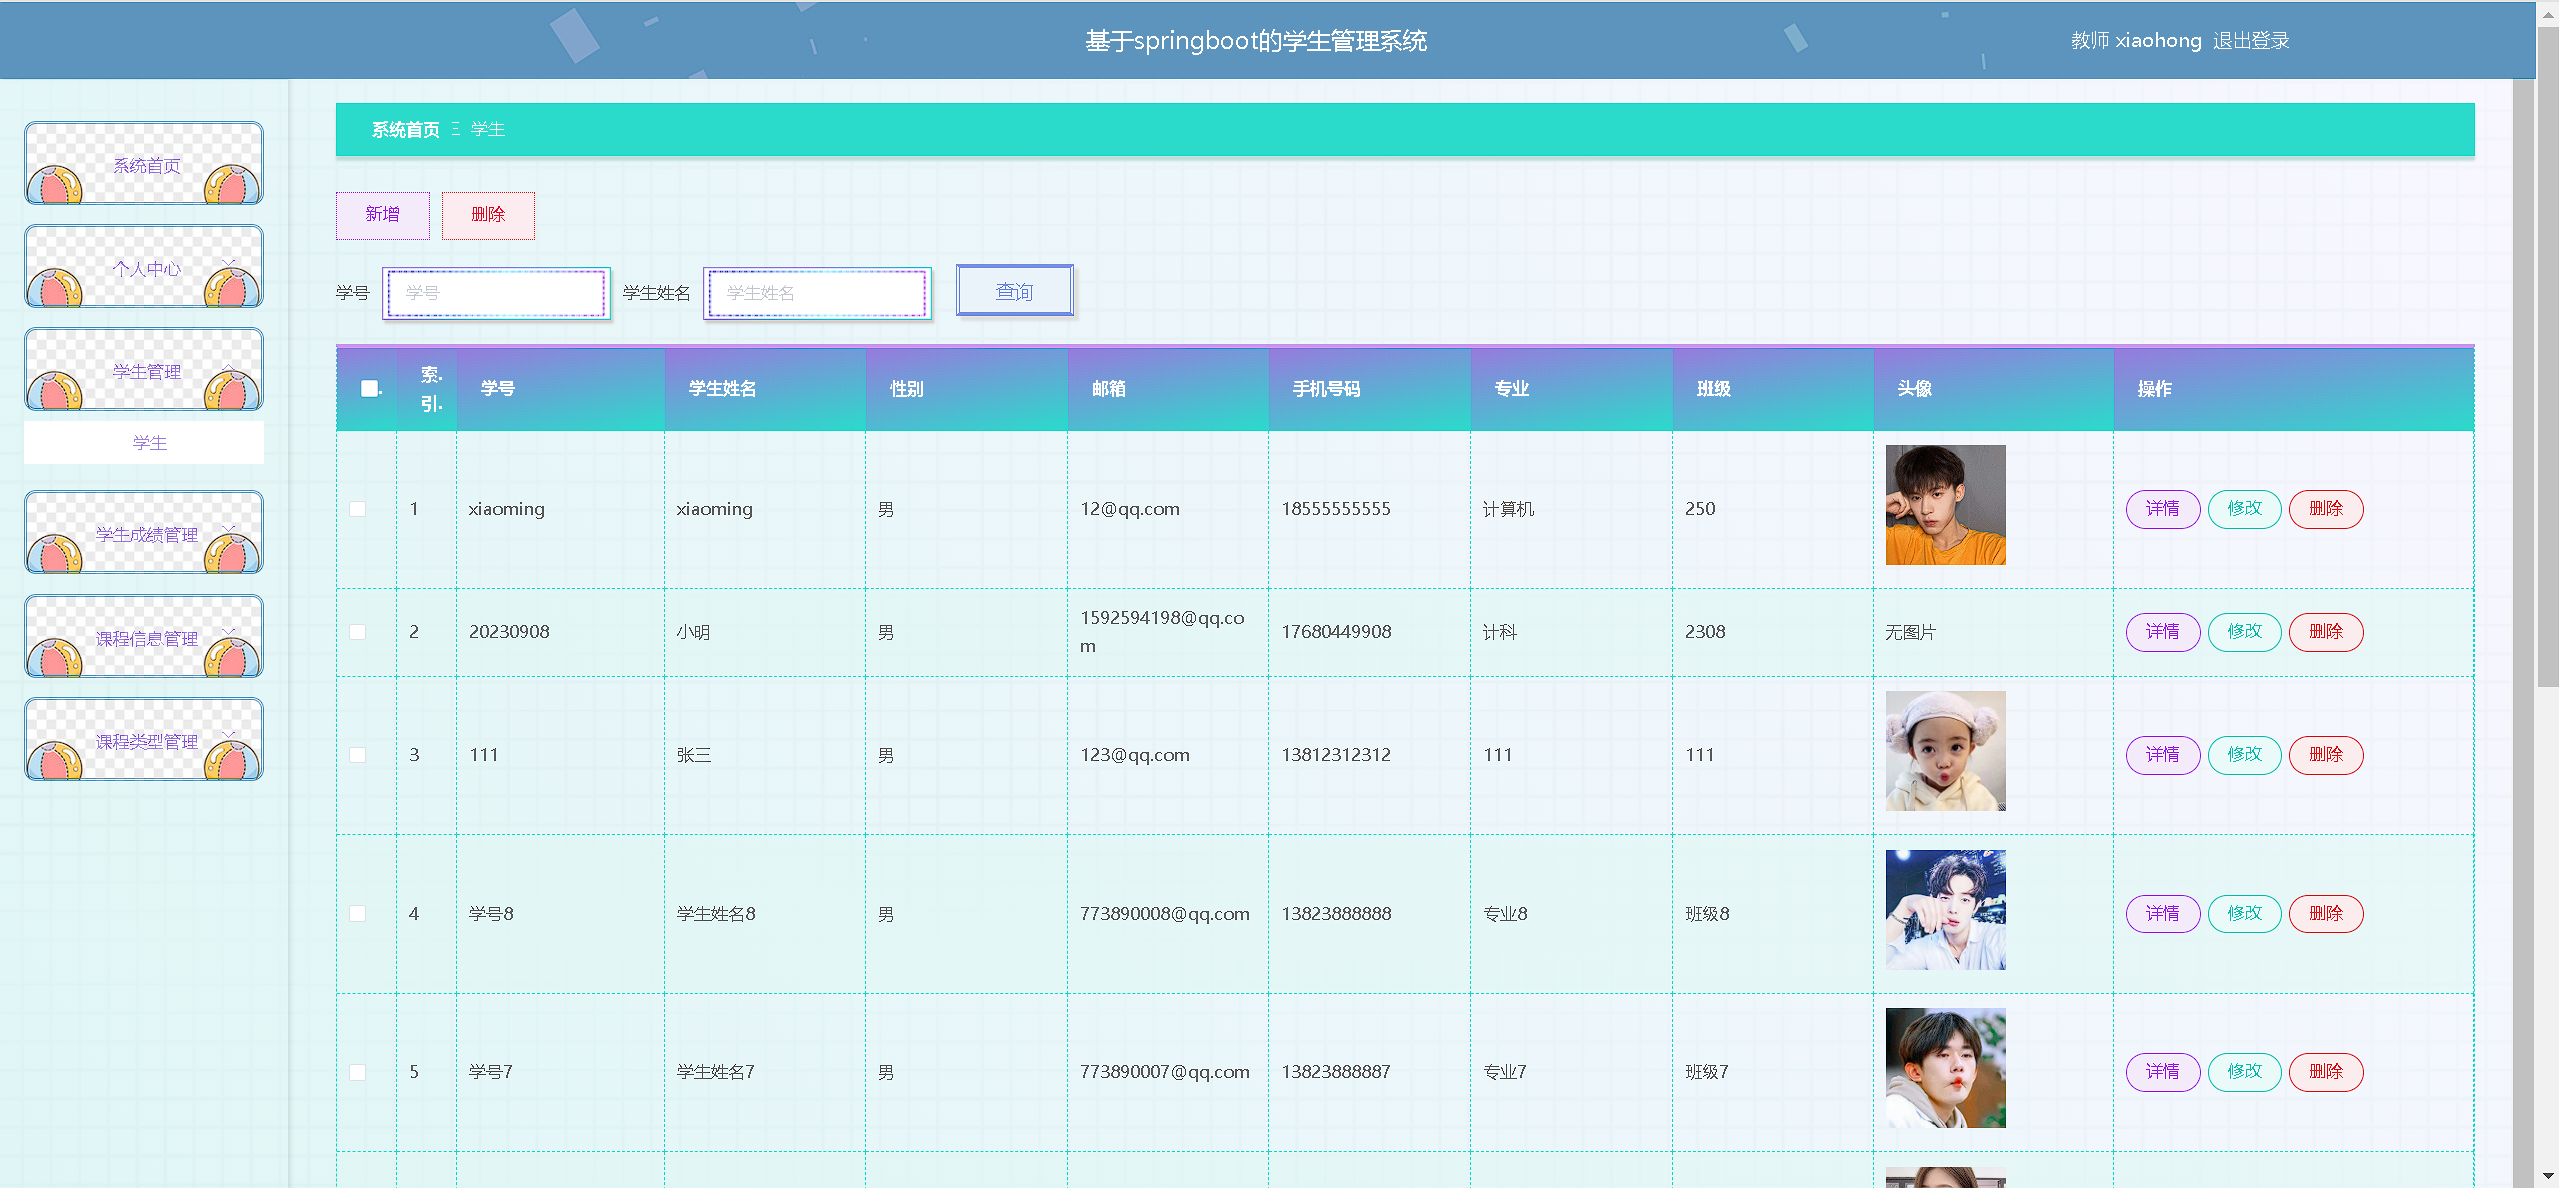Collapse the 学生管理 sidebar menu
The image size is (2559, 1188).
point(144,370)
